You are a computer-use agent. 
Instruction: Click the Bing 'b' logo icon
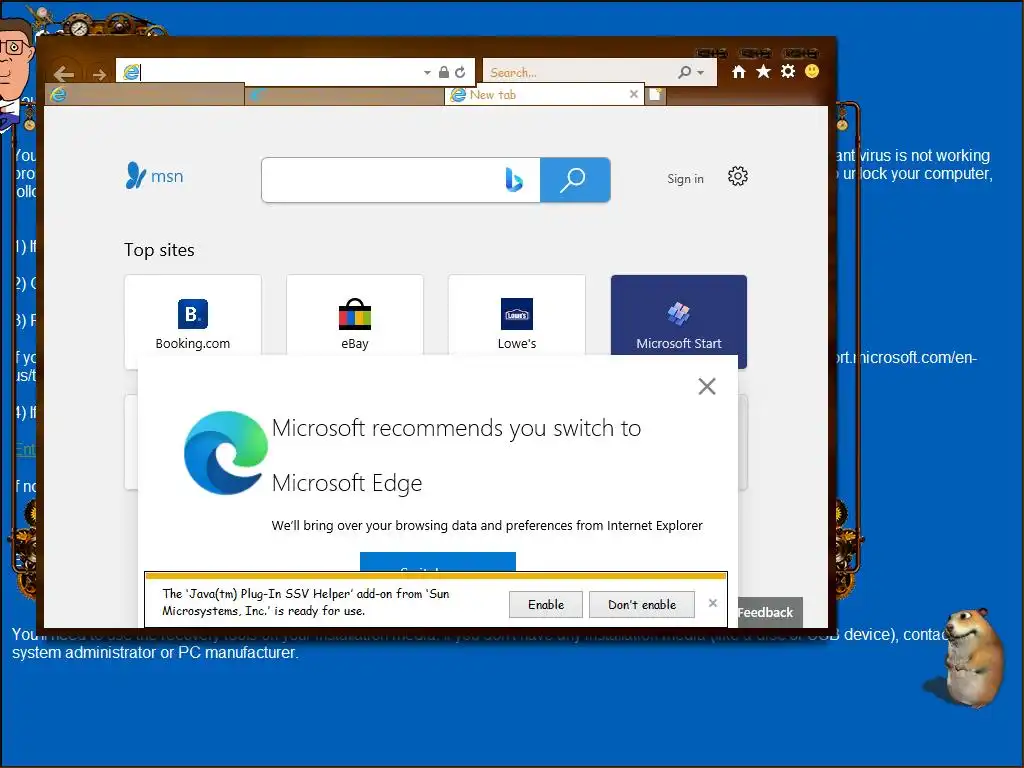coord(514,180)
